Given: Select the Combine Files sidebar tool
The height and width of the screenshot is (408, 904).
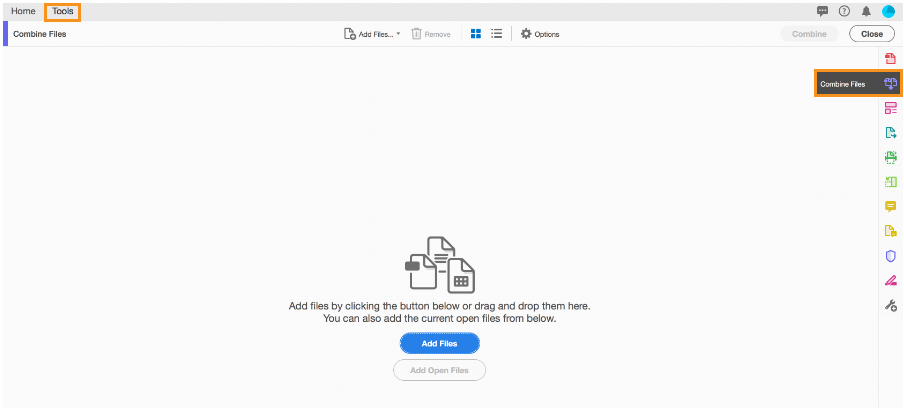Looking at the screenshot, I should [858, 84].
